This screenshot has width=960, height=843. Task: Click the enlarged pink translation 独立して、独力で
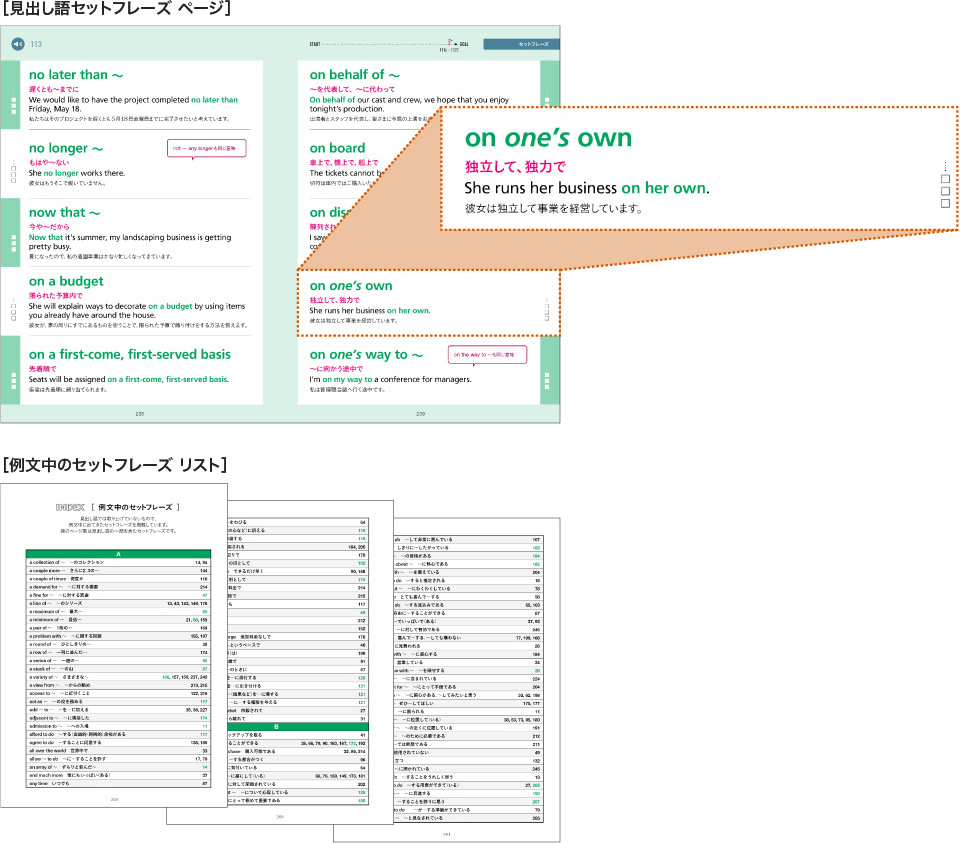[x=516, y=167]
